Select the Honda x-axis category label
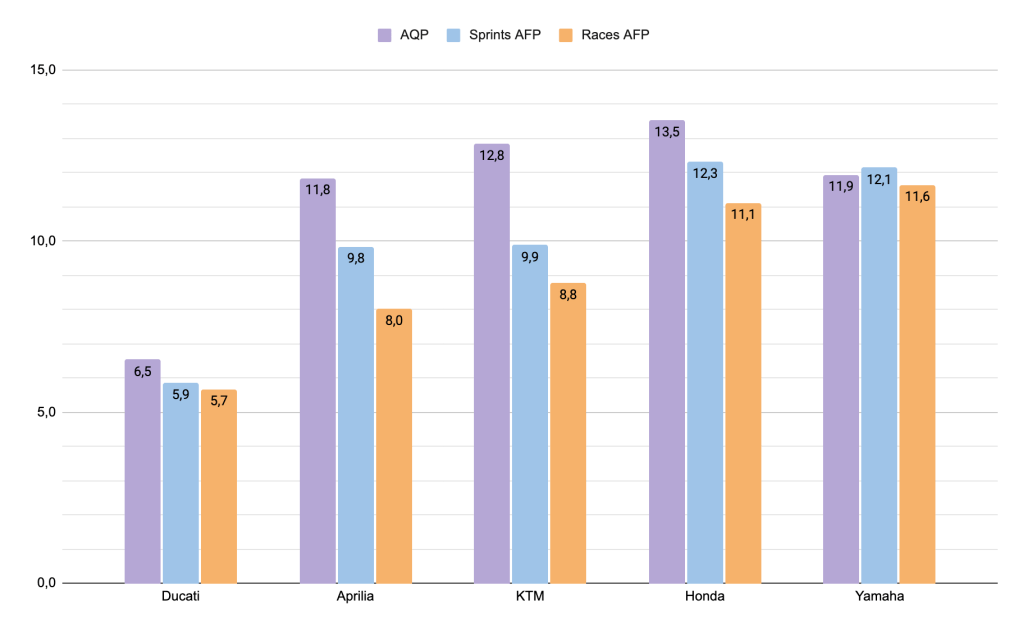This screenshot has width=1023, height=632. point(705,597)
